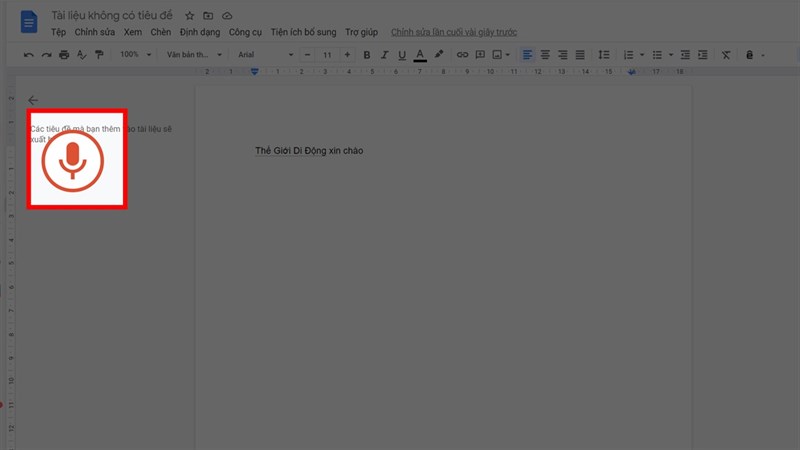Screen dimensions: 800x450
Task: Open the text color picker
Action: 420,55
